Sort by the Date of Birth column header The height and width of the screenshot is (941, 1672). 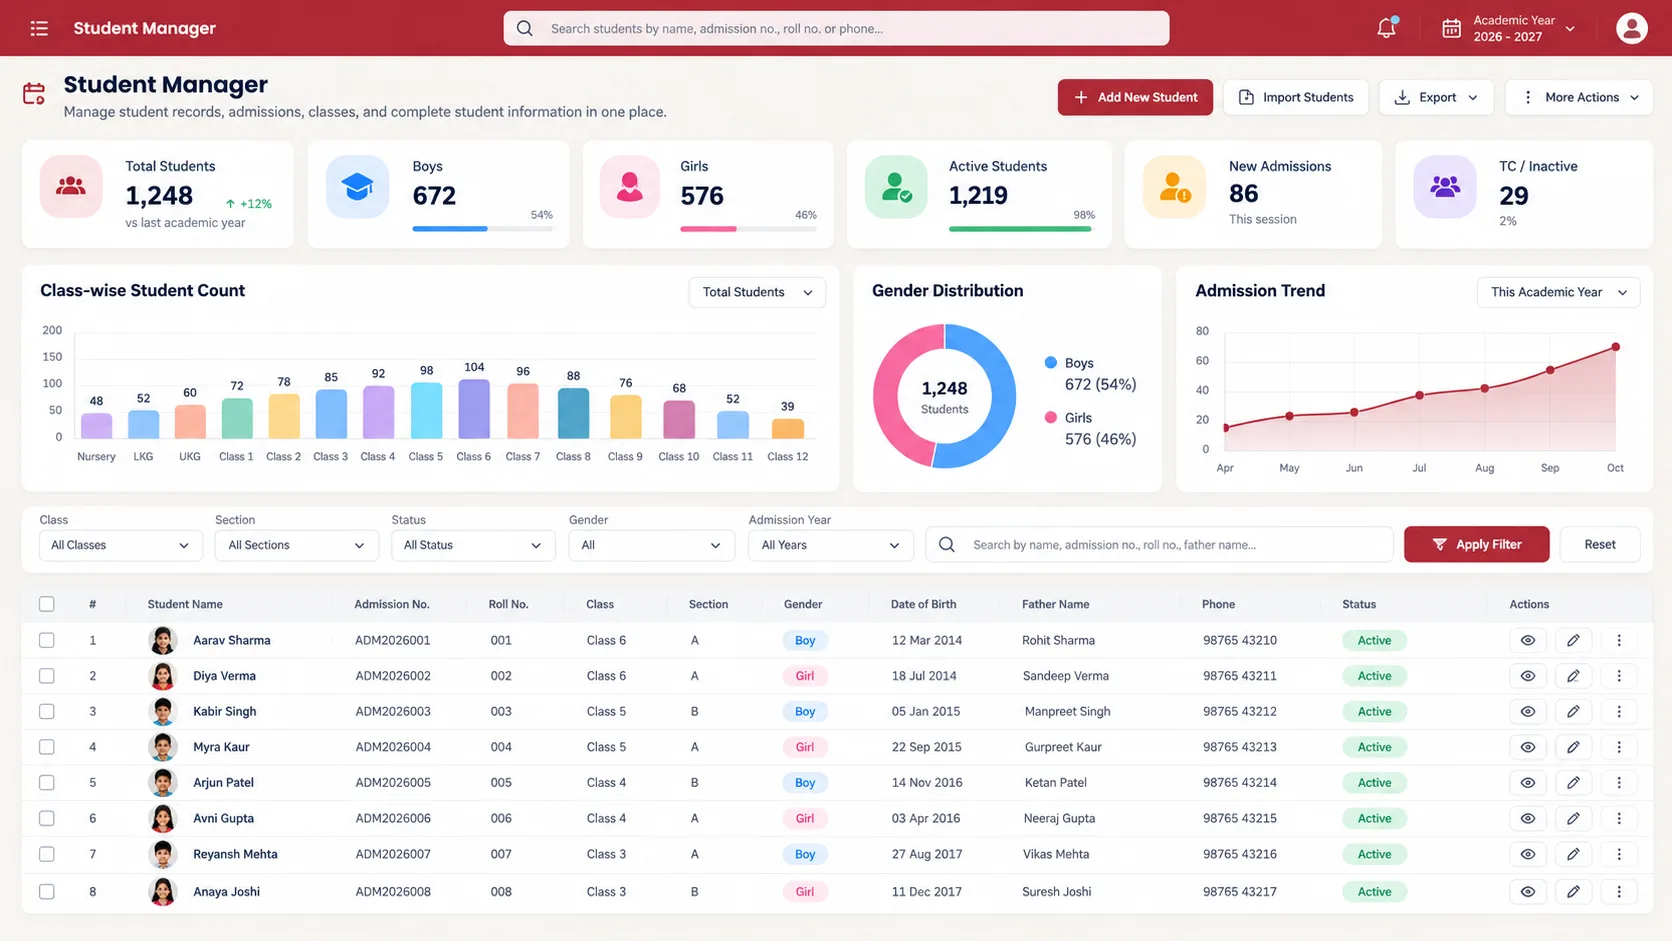coord(923,604)
